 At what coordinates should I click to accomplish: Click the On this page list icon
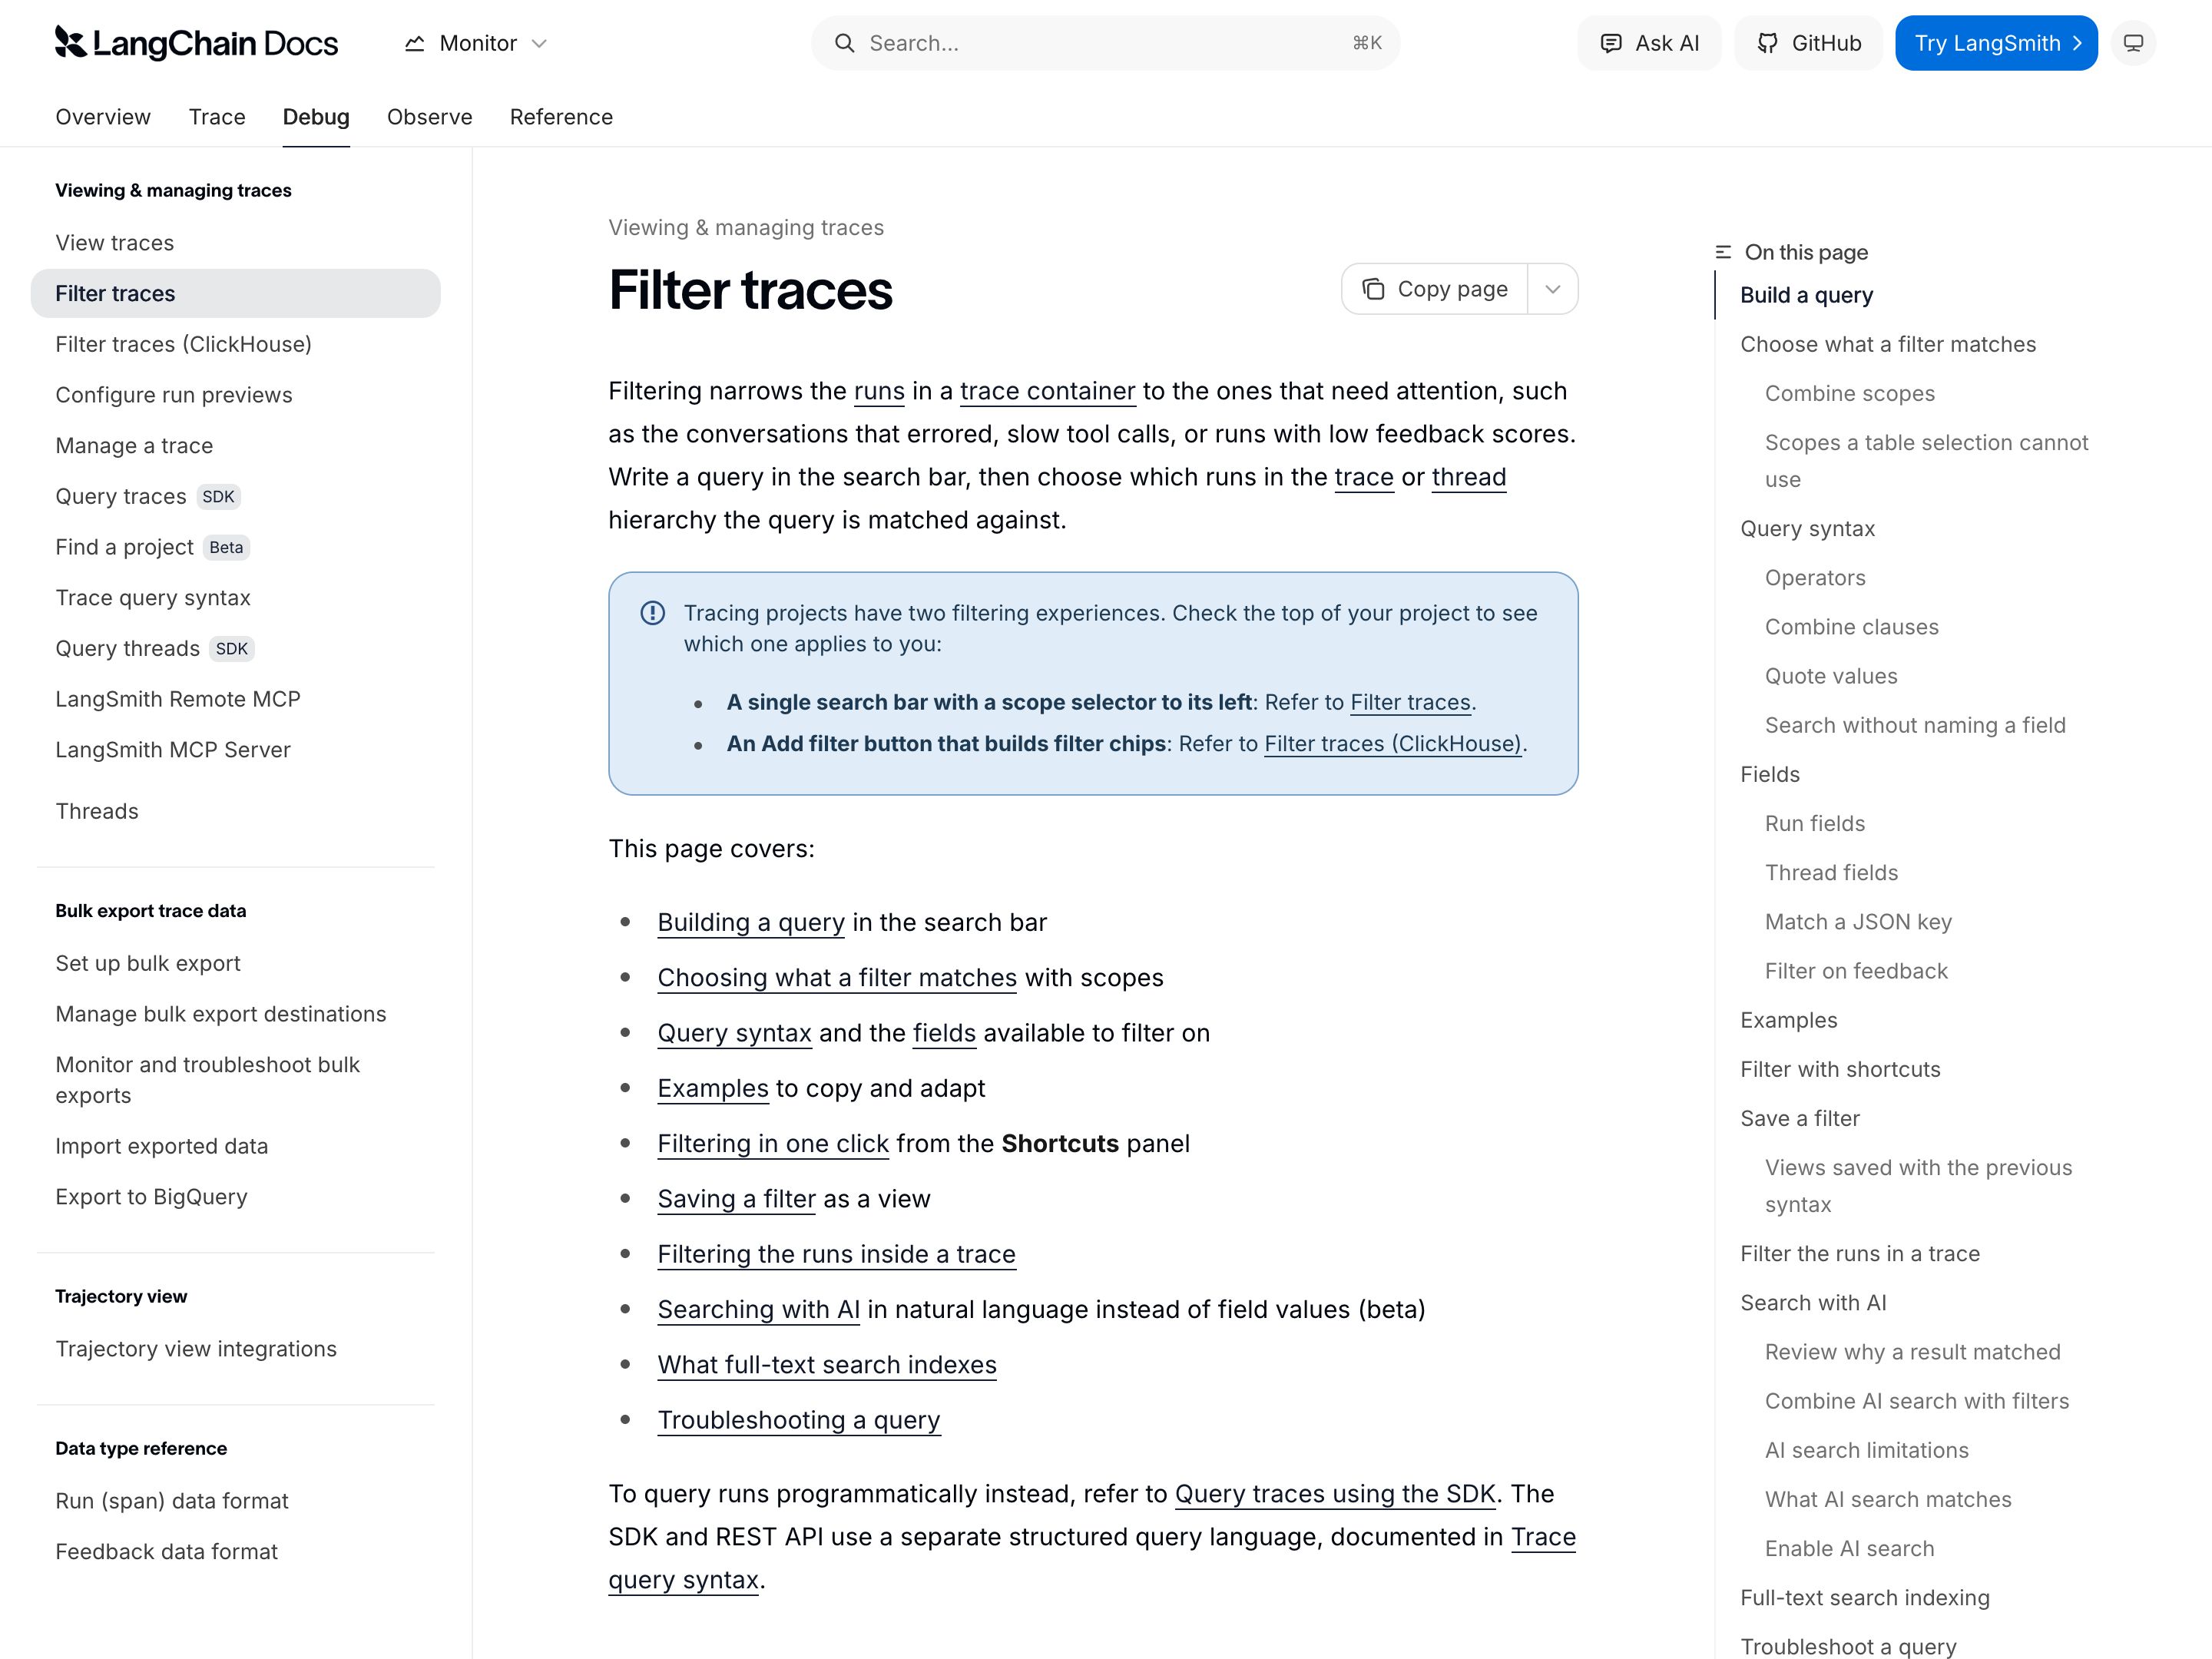[1723, 252]
